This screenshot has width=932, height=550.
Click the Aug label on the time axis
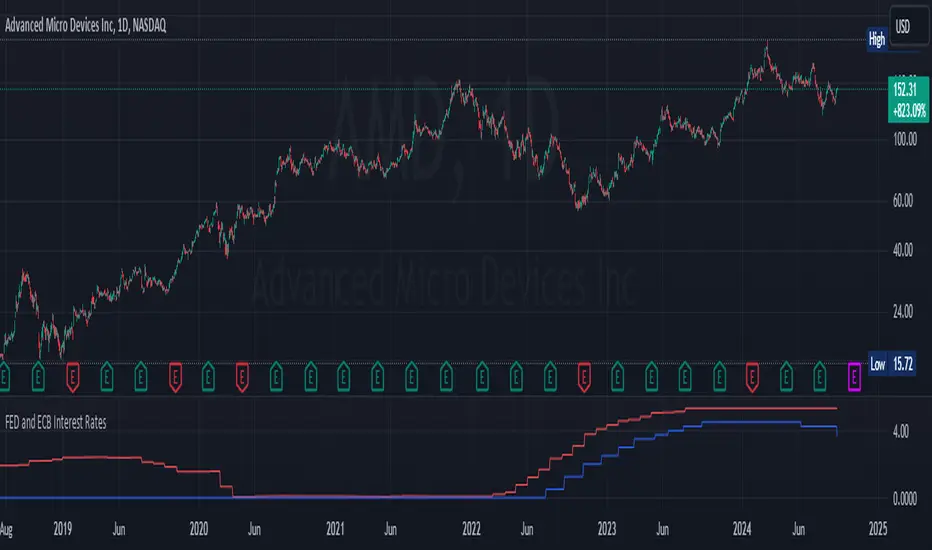click(6, 529)
